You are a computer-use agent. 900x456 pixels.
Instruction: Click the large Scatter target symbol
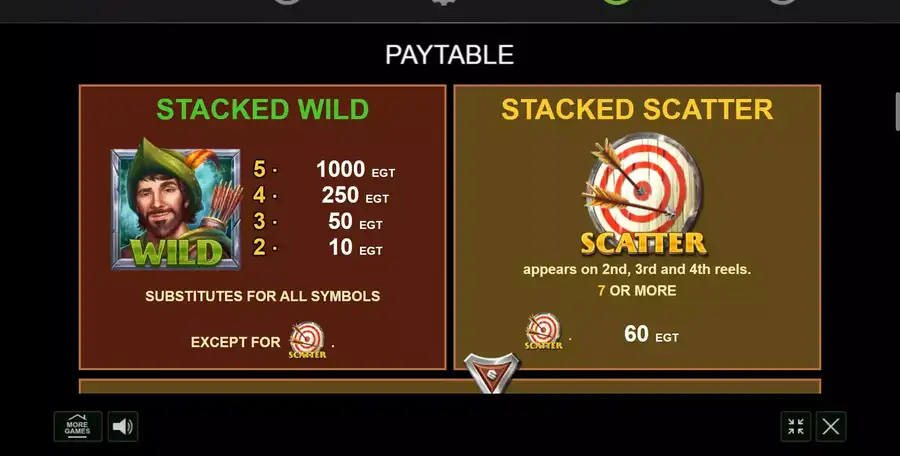click(642, 194)
